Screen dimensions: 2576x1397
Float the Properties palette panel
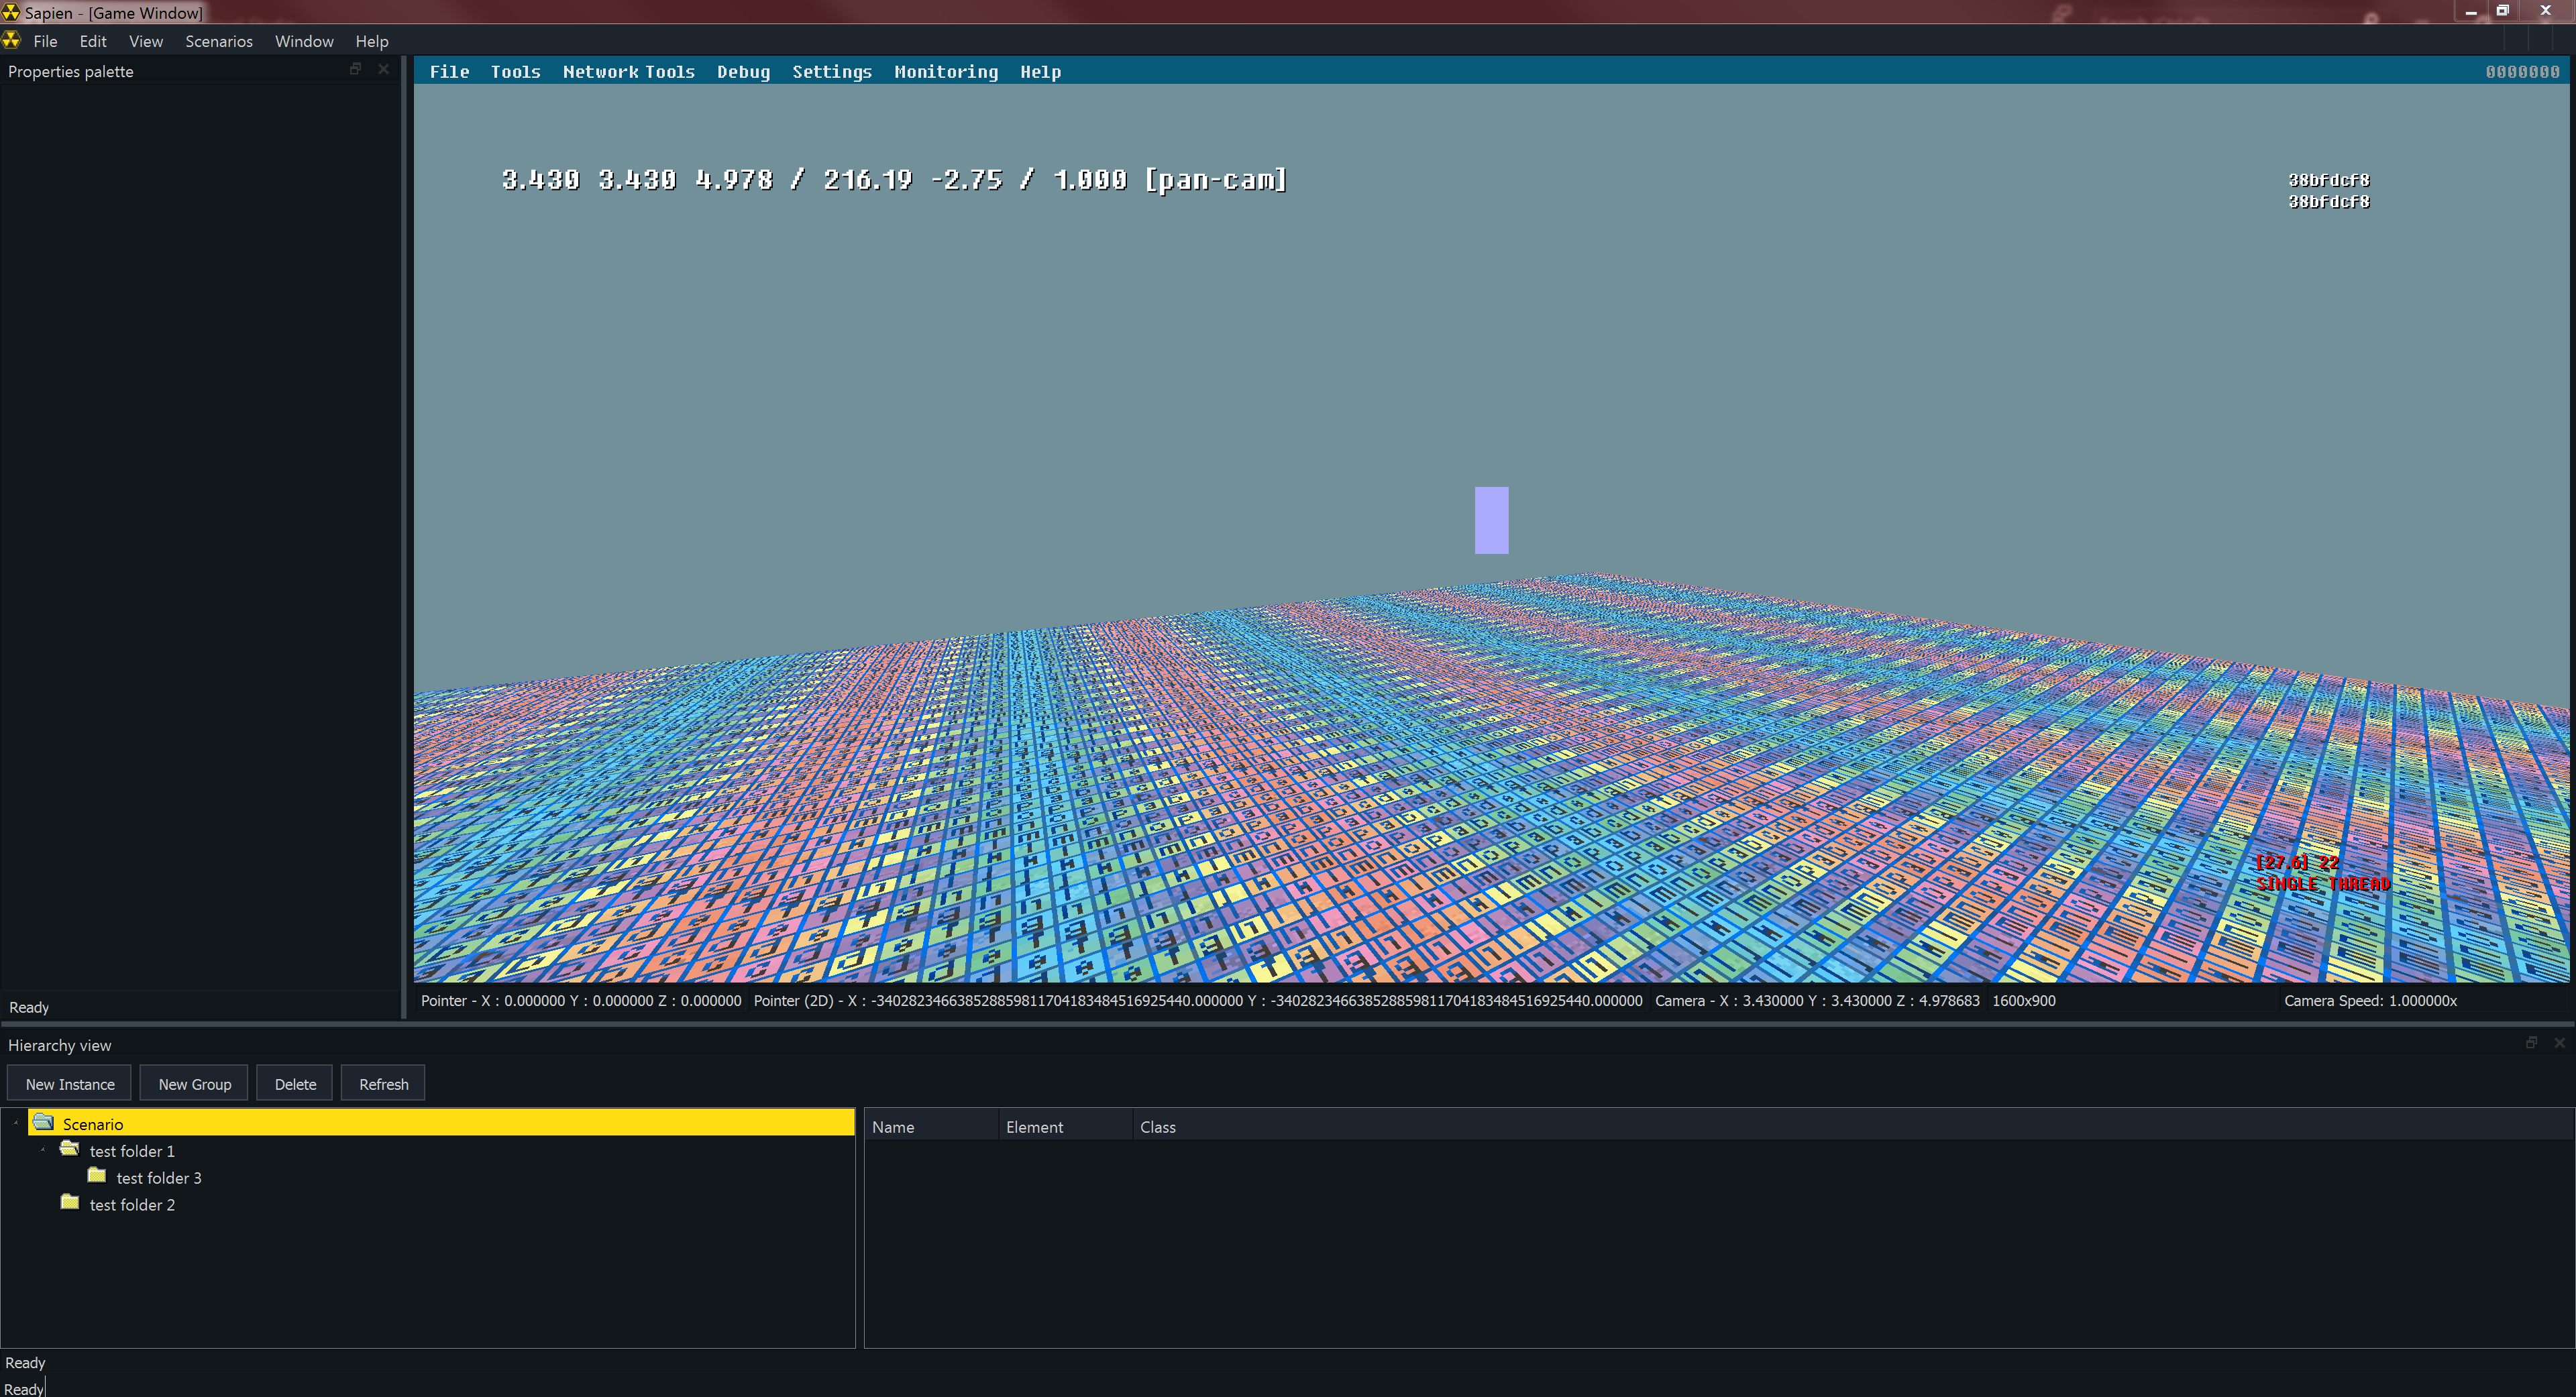tap(355, 69)
